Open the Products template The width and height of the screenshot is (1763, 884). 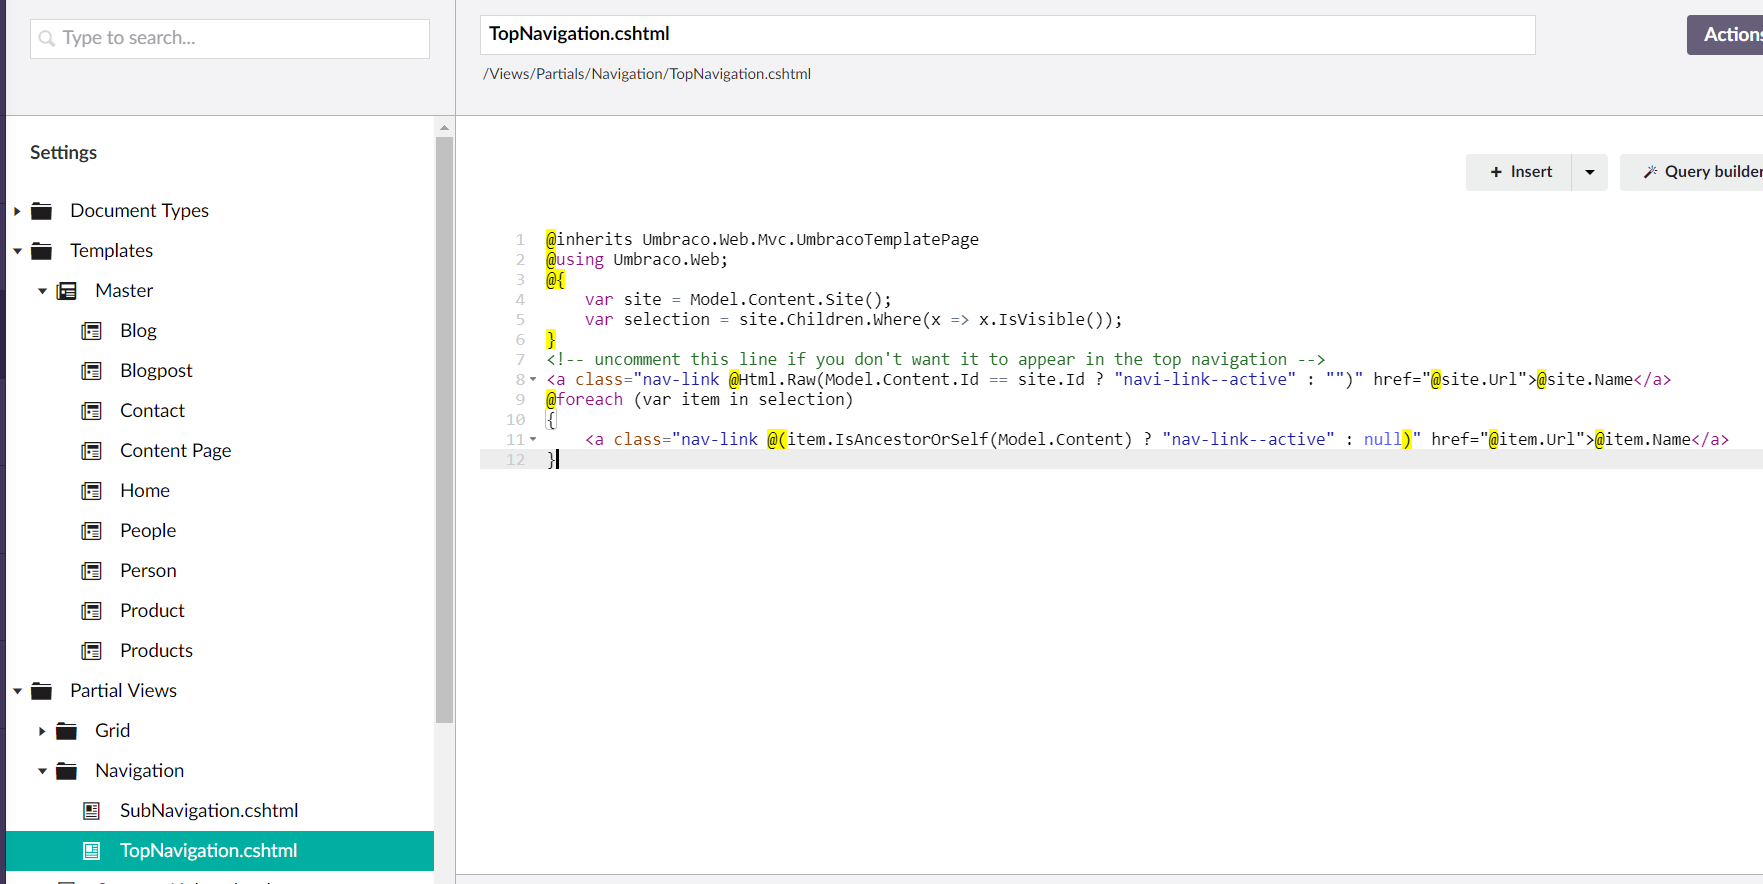[x=156, y=651]
